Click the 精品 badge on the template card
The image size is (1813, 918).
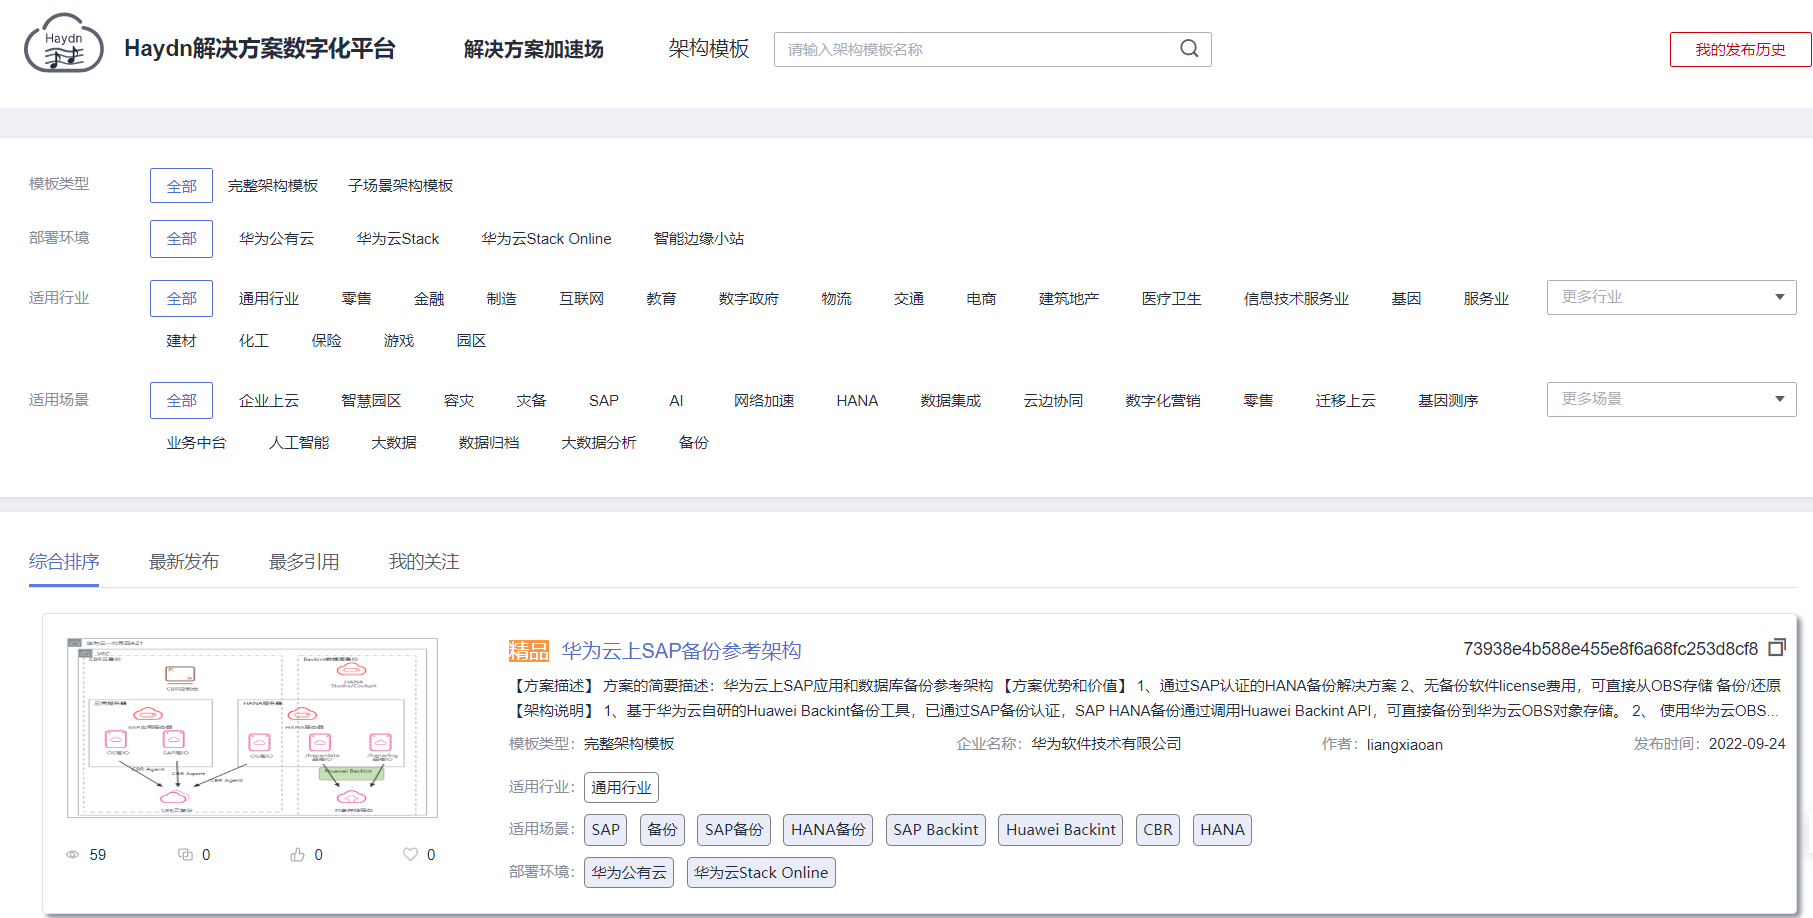tap(529, 651)
